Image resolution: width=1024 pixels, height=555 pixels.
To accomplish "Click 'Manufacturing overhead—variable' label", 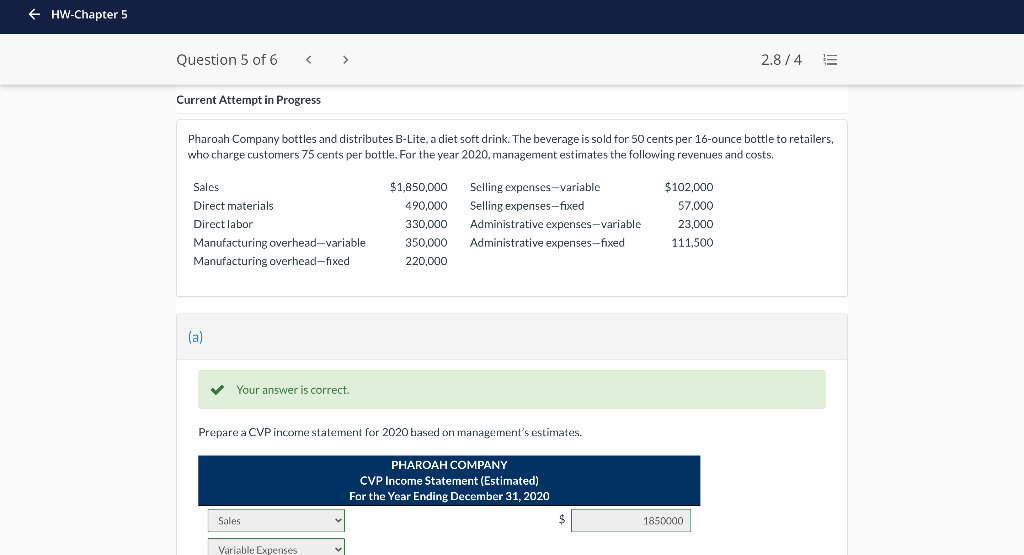I will 280,242.
